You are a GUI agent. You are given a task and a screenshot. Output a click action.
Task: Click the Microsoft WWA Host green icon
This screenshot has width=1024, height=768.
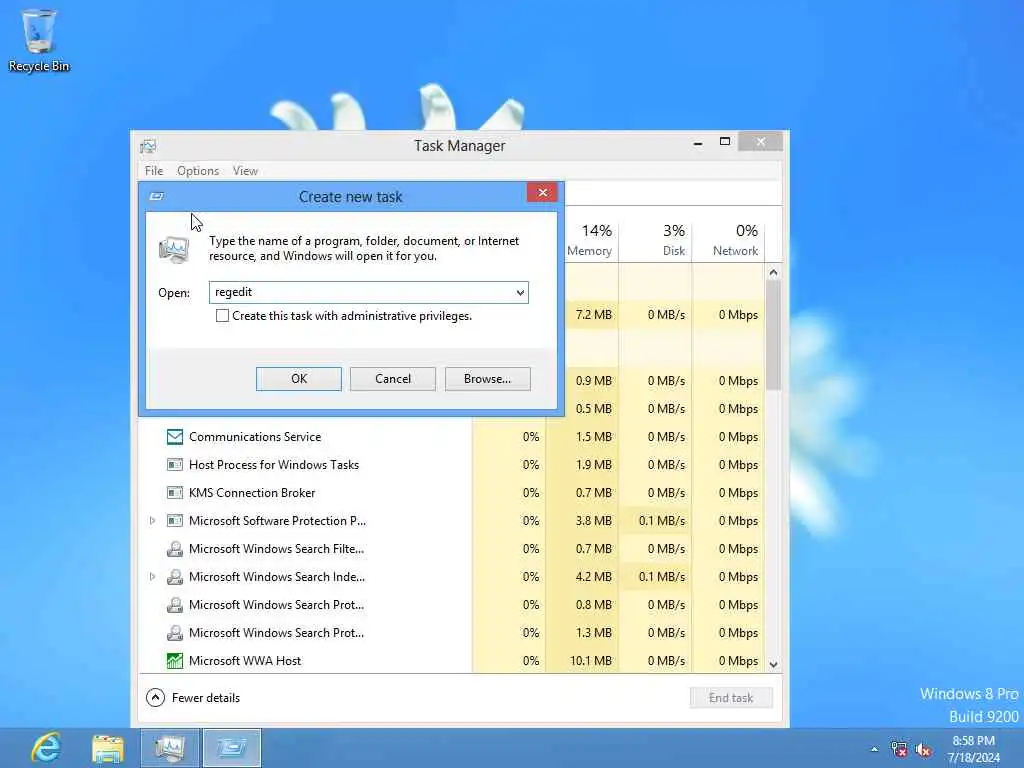tap(174, 661)
